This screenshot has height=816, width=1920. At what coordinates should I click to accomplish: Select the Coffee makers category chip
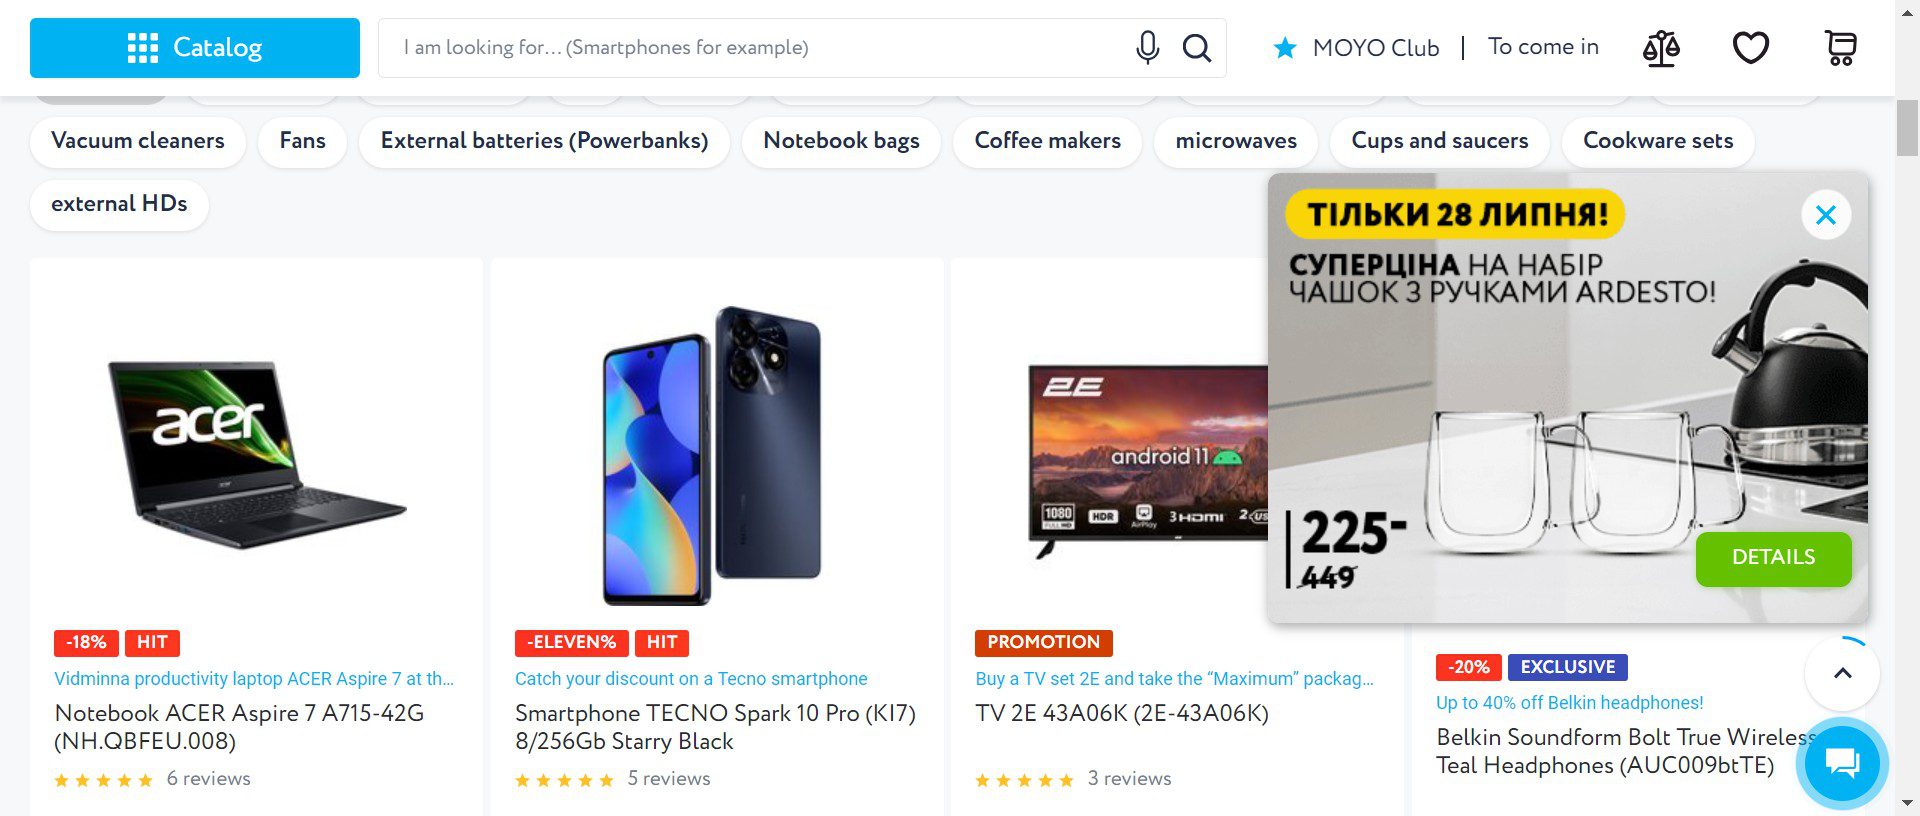click(x=1047, y=141)
